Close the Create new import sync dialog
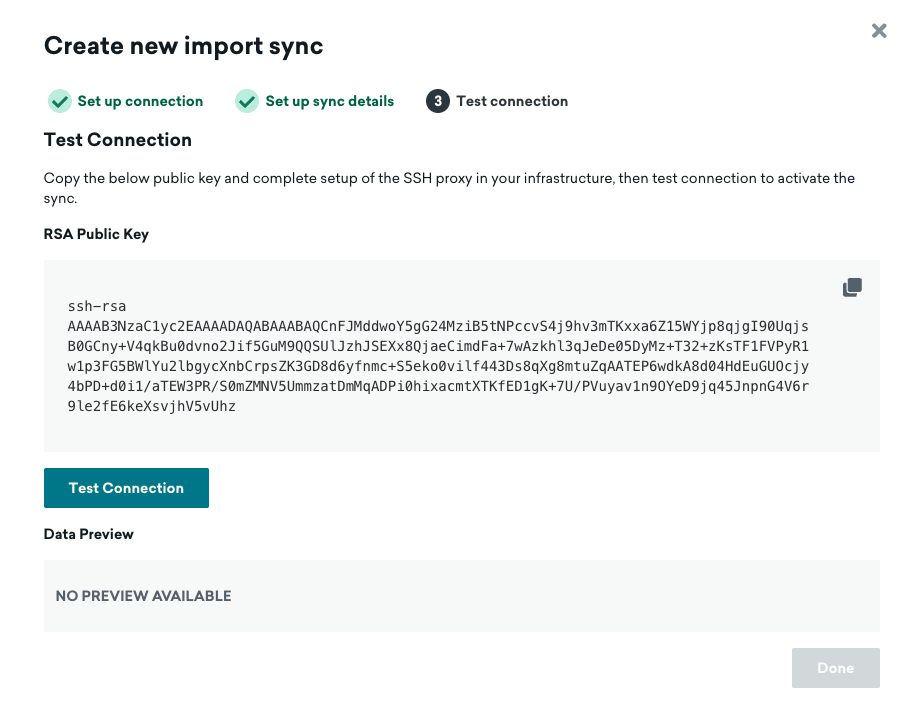This screenshot has height=718, width=911. pos(879,31)
